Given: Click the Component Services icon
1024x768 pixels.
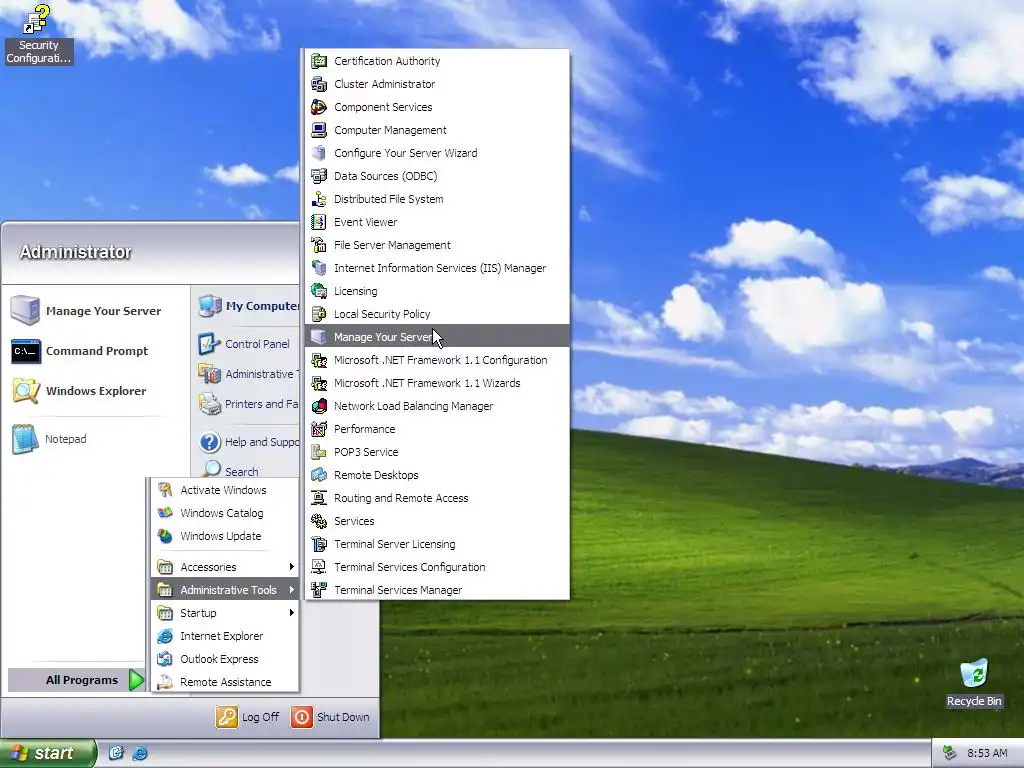Looking at the screenshot, I should pos(319,107).
